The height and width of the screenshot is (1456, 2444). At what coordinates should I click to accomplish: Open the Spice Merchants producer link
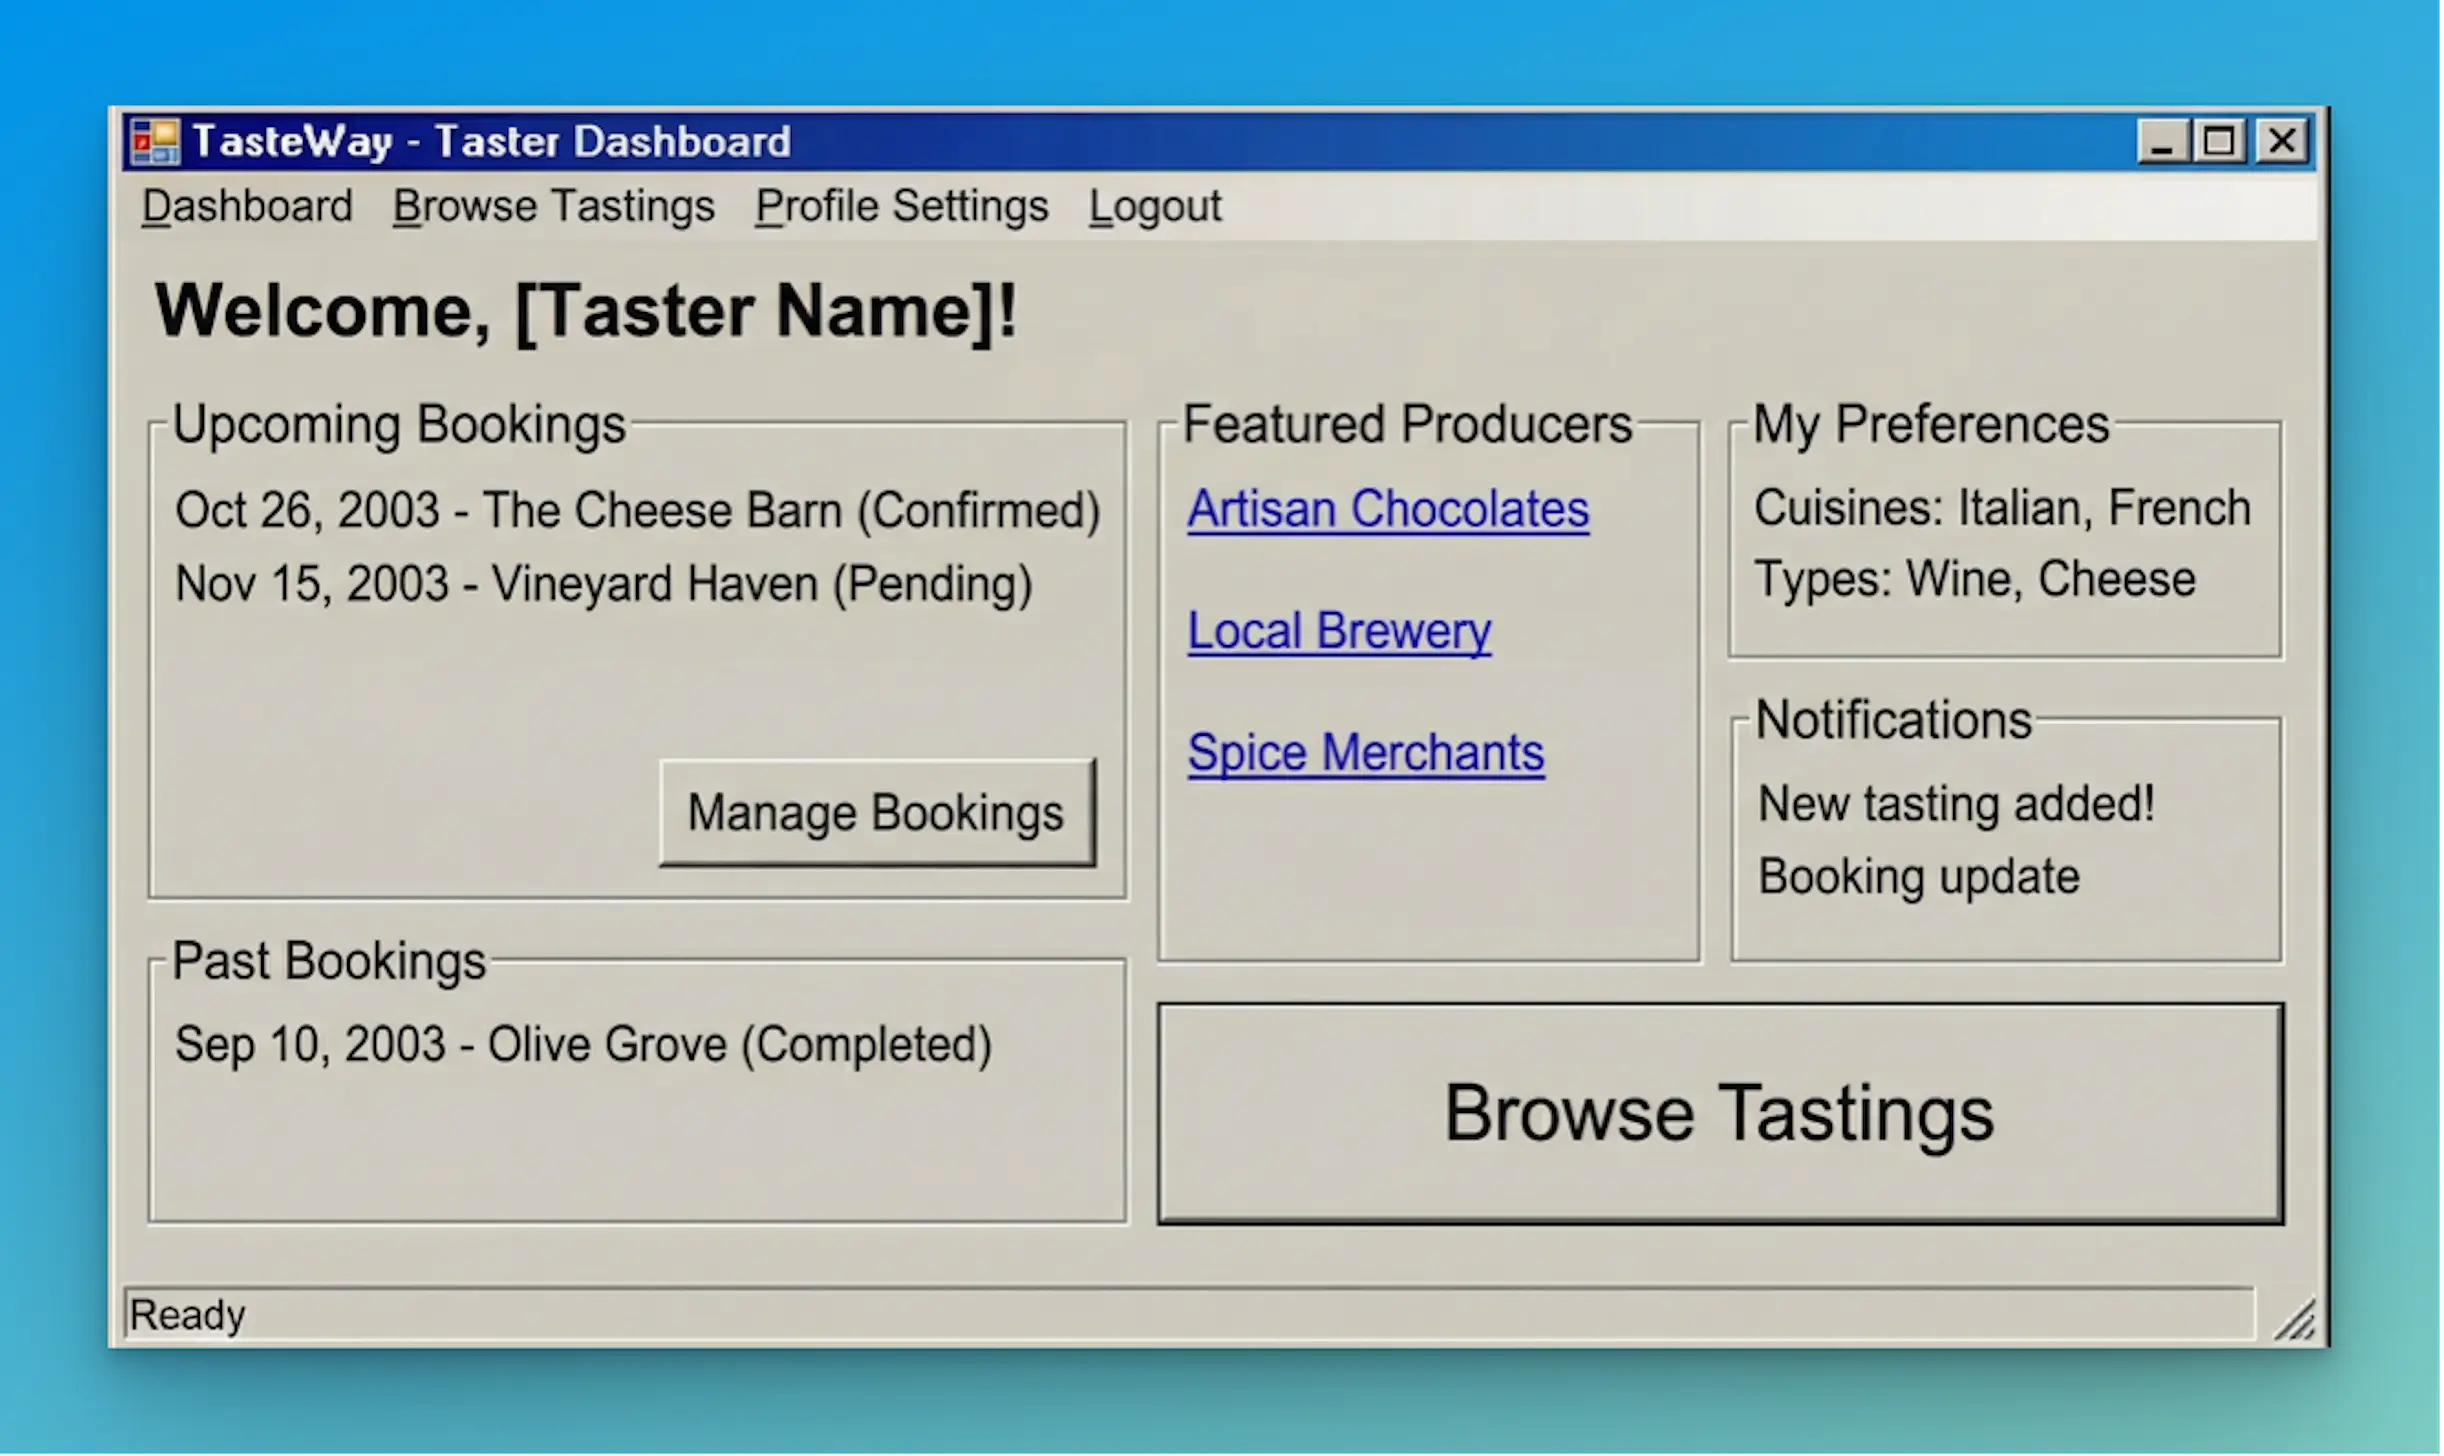click(1366, 752)
